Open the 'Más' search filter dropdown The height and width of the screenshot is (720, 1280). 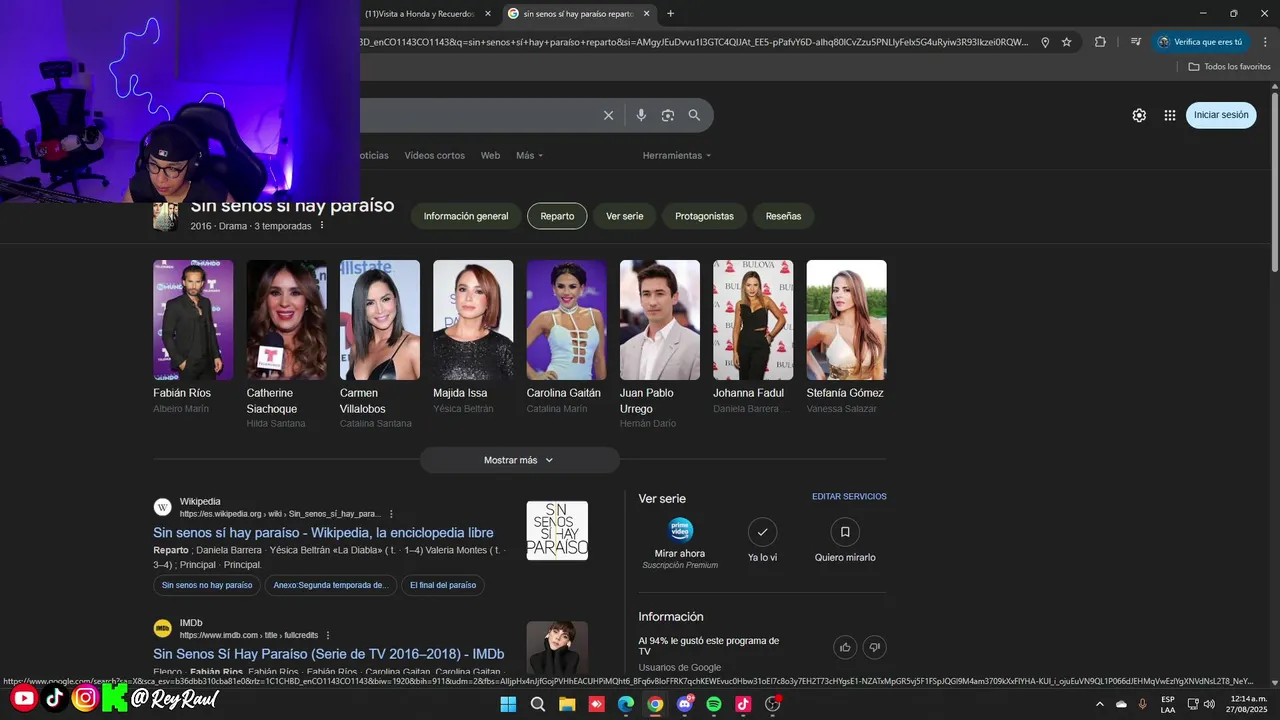click(x=530, y=155)
